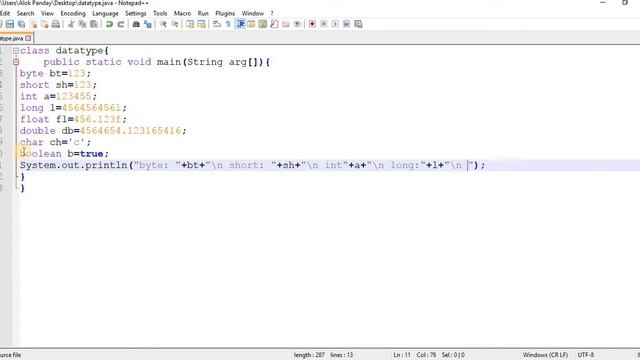This screenshot has width=640, height=360.
Task: Toggle word wrap in the toolbar
Action: tap(217, 24)
